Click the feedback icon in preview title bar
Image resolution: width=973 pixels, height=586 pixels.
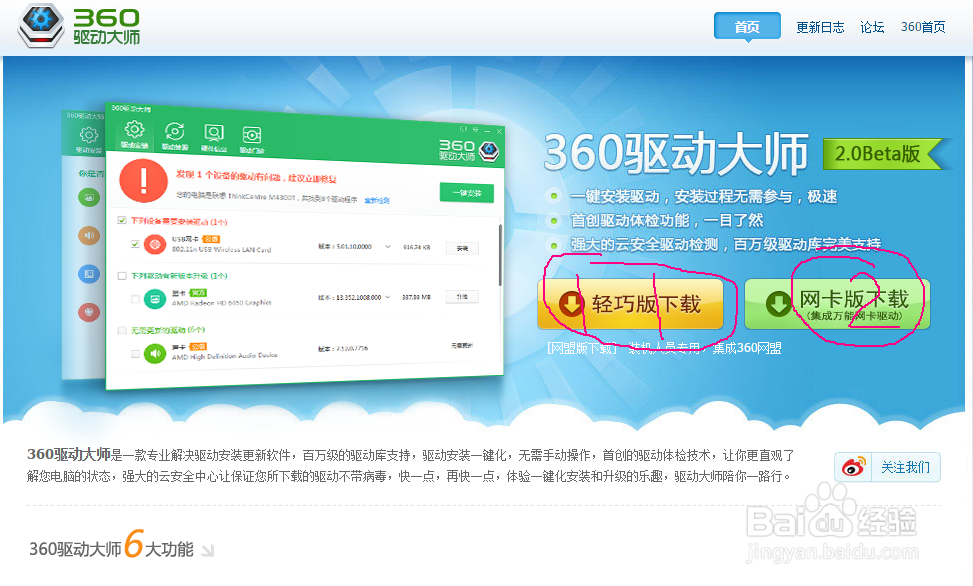463,129
